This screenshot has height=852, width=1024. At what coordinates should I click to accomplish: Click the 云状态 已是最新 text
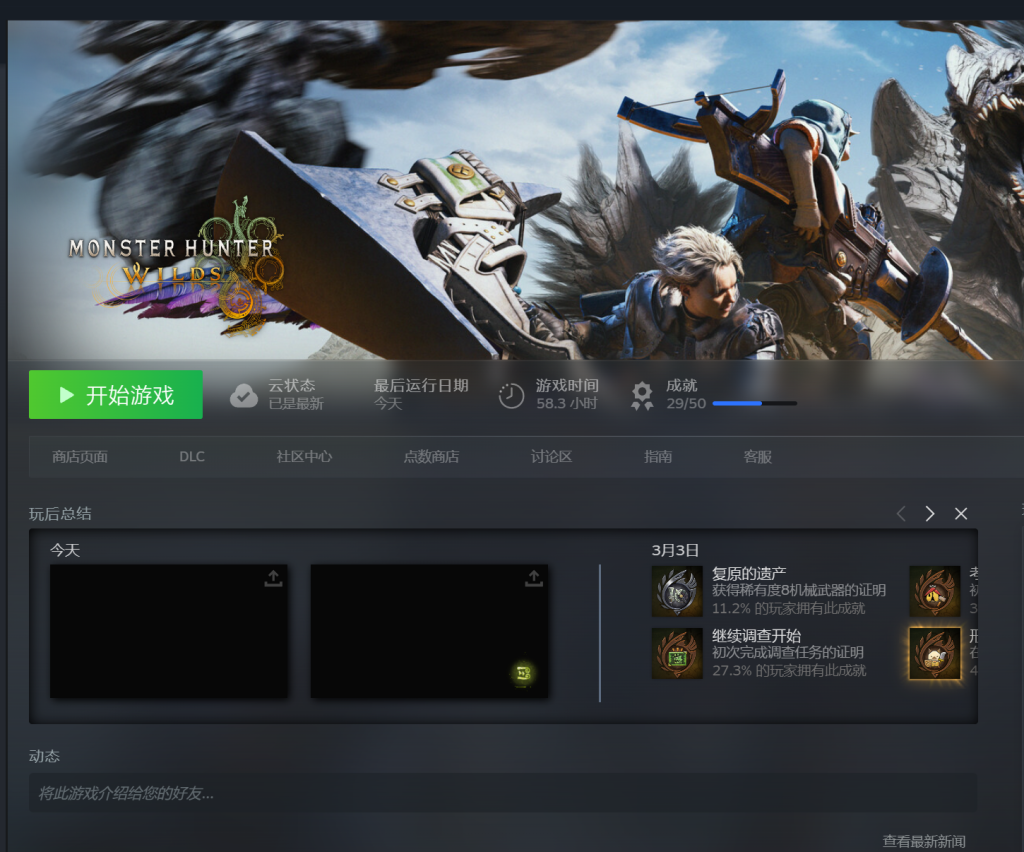tap(296, 394)
